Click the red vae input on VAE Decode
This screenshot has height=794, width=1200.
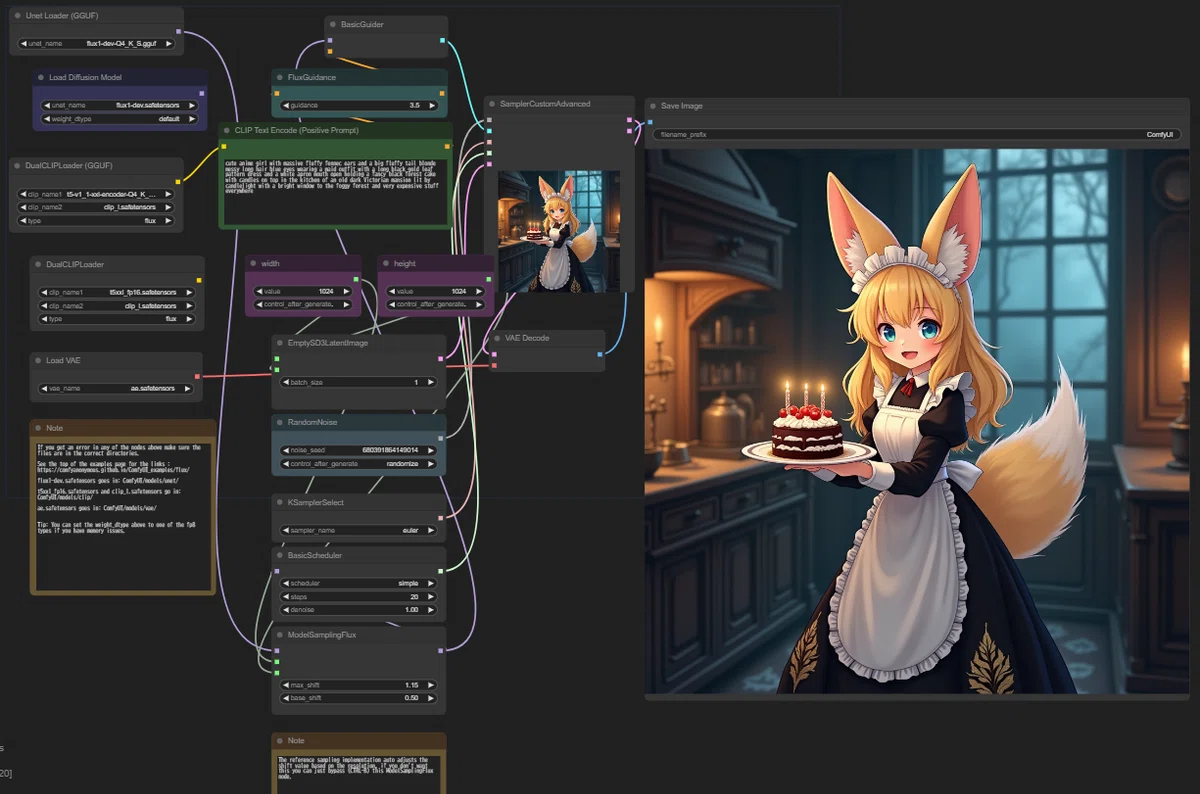tap(494, 365)
